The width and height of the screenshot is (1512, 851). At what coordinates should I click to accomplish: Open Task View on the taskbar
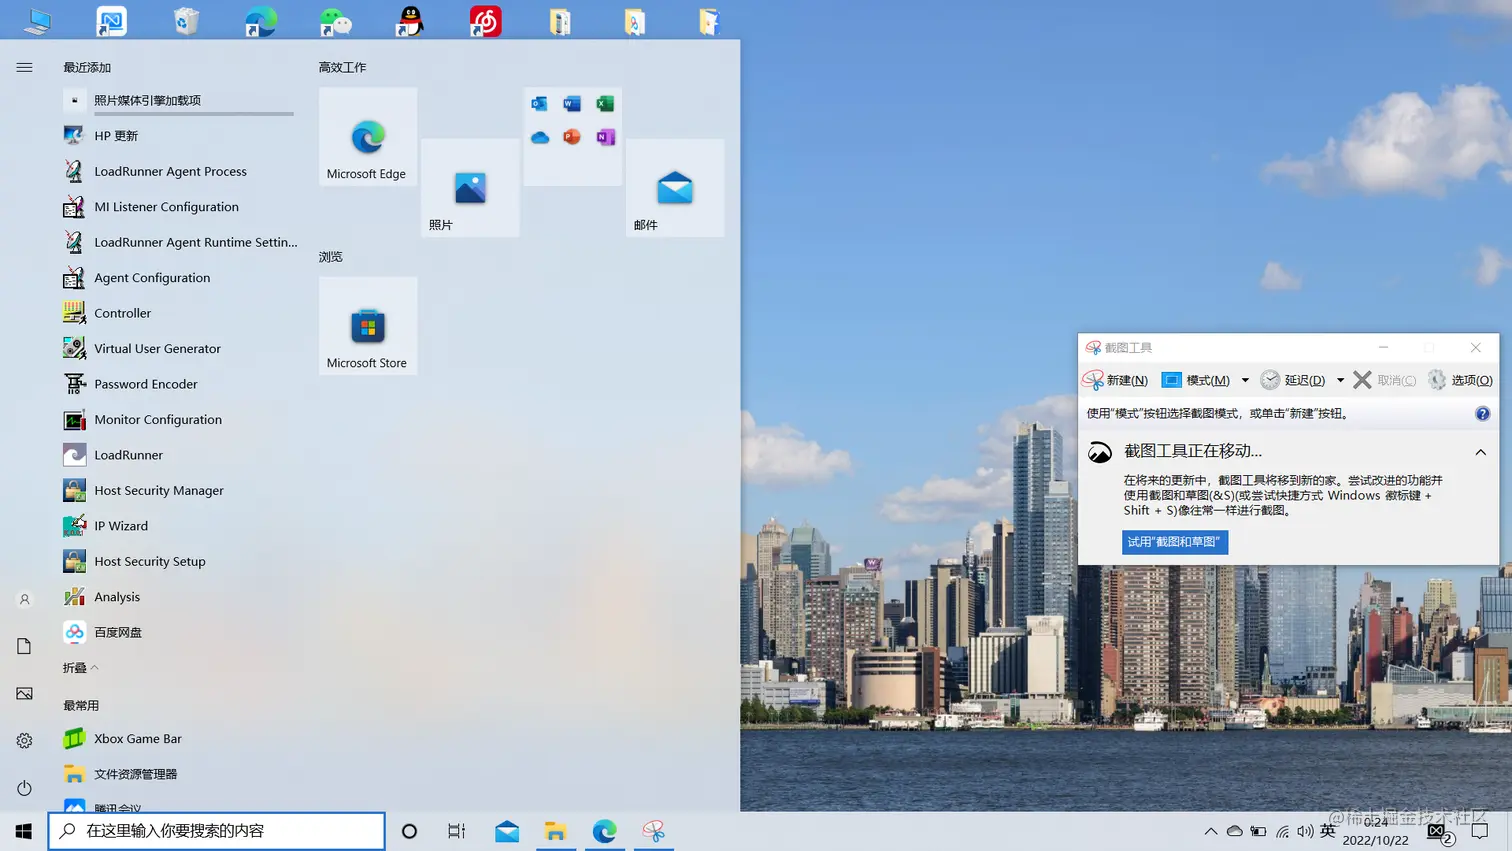[457, 831]
